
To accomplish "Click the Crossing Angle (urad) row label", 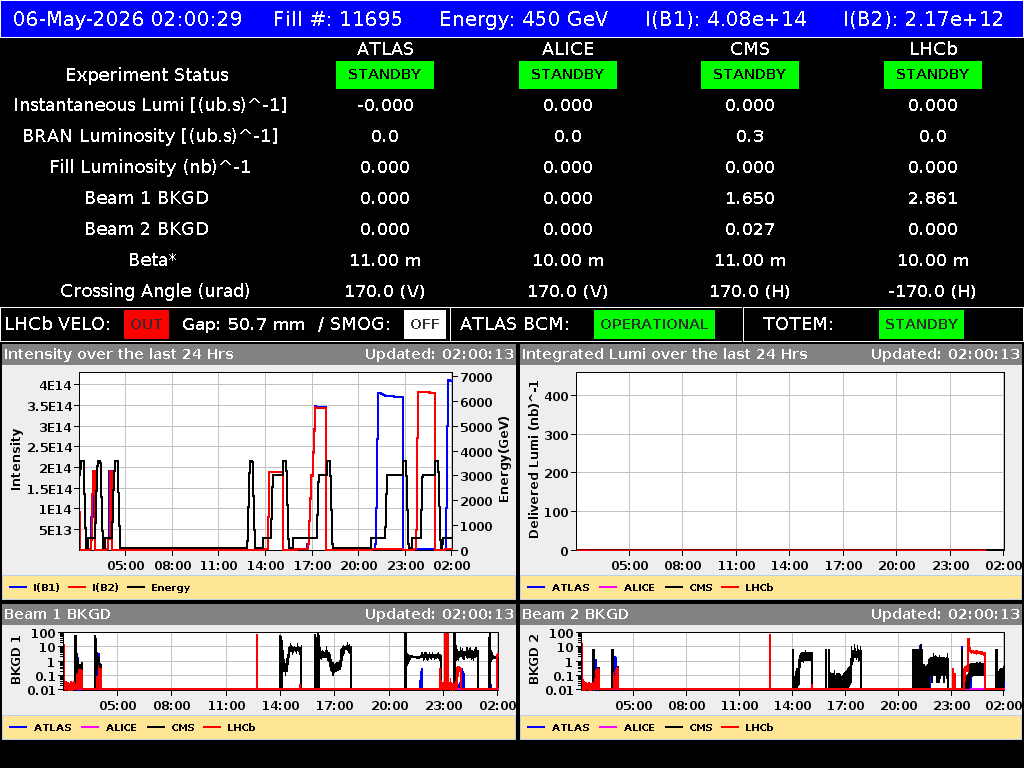I will [155, 291].
